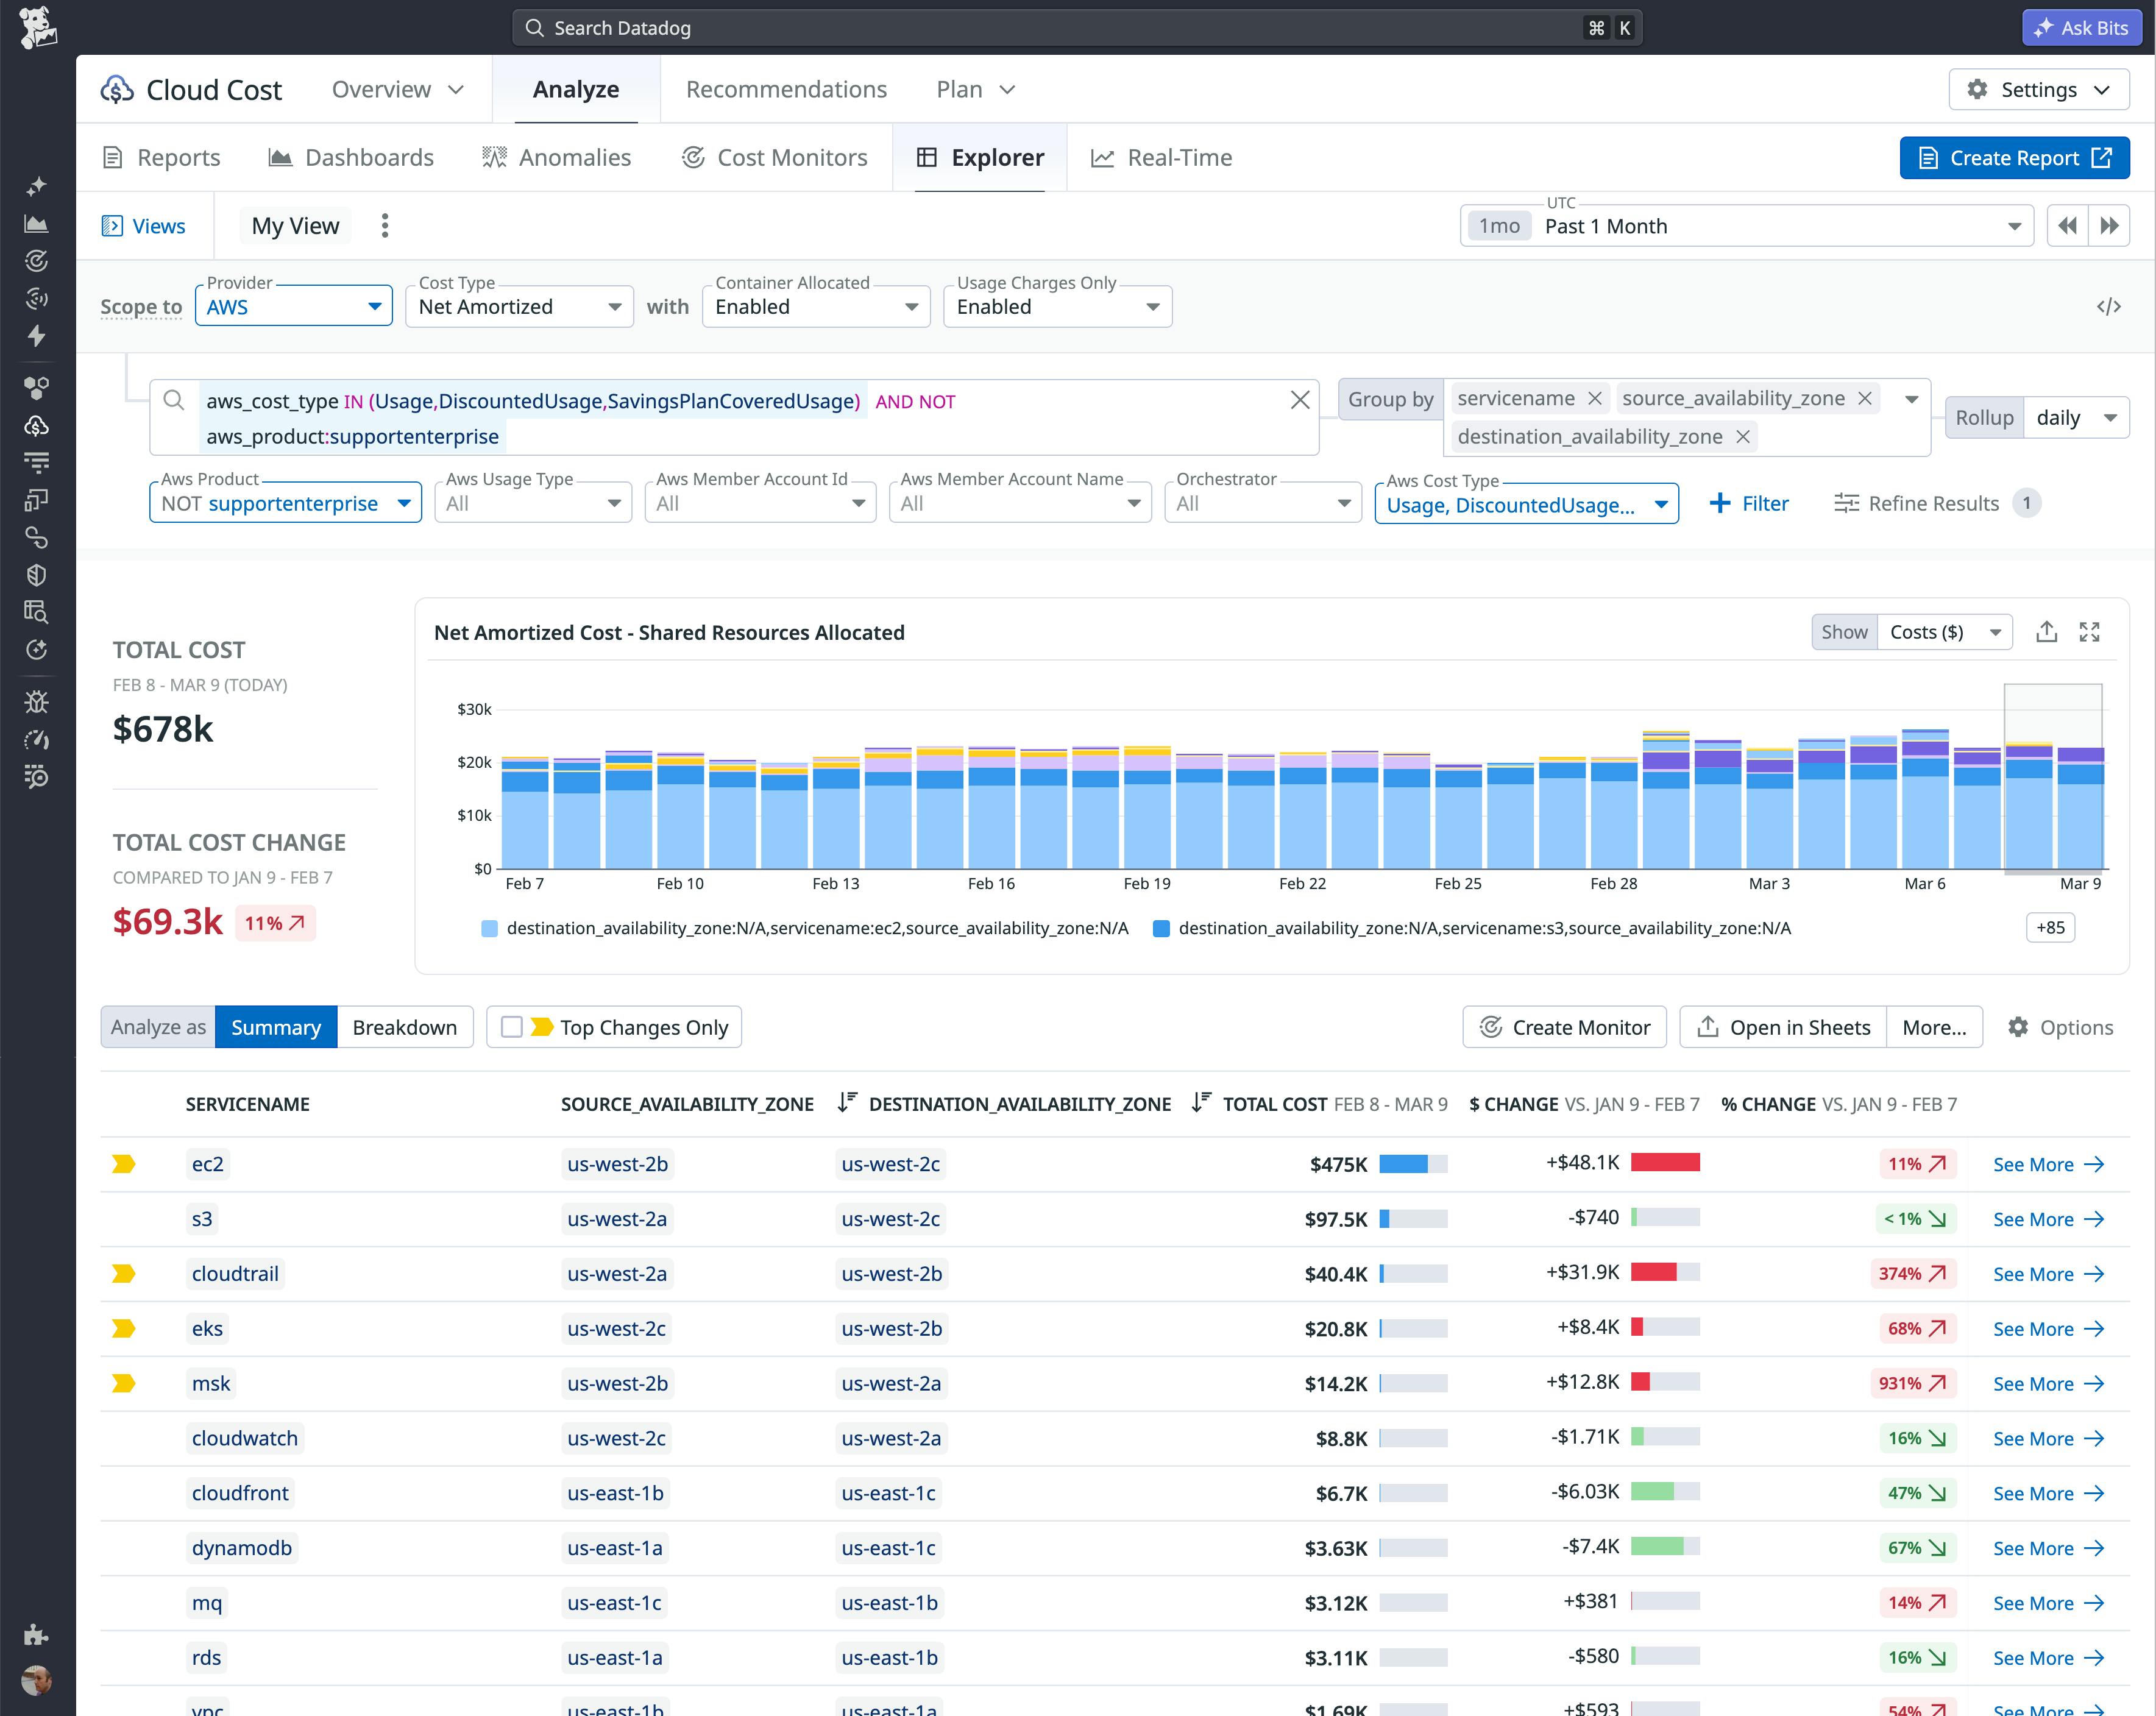Viewport: 2156px width, 1716px height.
Task: Click inside the Search Datadog field
Action: (x=1000, y=27)
